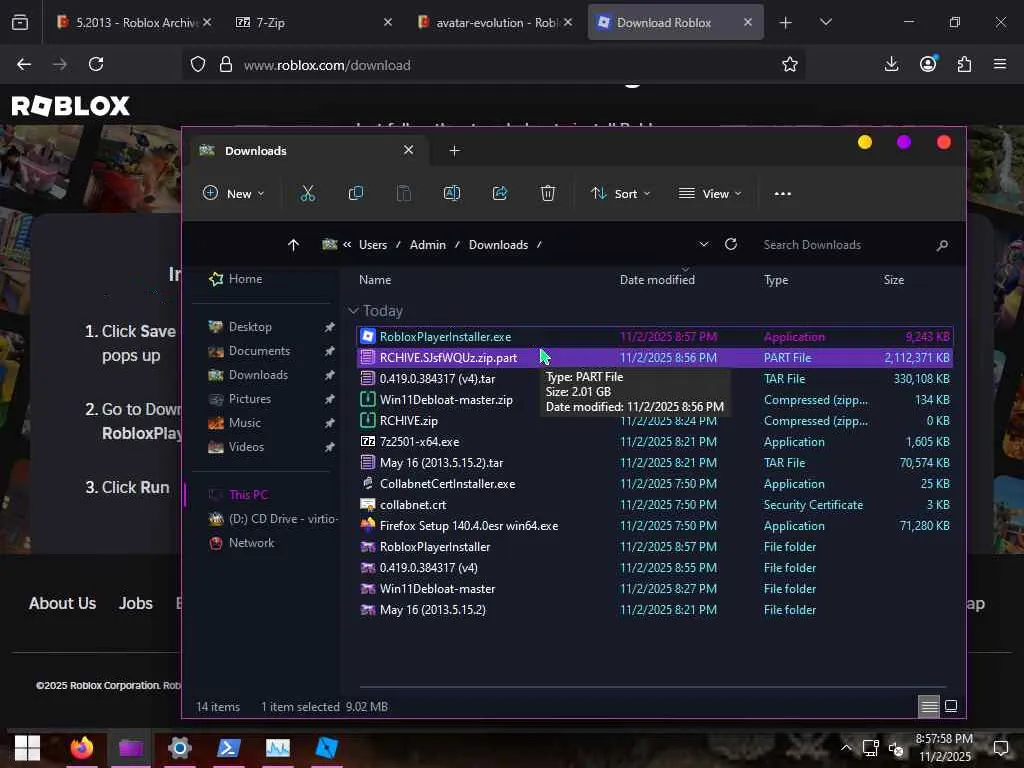Click Roblox logo on the webpage
Viewport: 1024px width, 768px height.
click(x=71, y=106)
